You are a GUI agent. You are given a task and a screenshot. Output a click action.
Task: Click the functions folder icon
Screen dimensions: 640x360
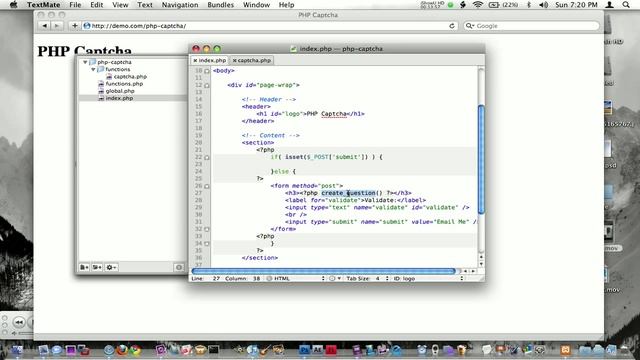tap(100, 69)
